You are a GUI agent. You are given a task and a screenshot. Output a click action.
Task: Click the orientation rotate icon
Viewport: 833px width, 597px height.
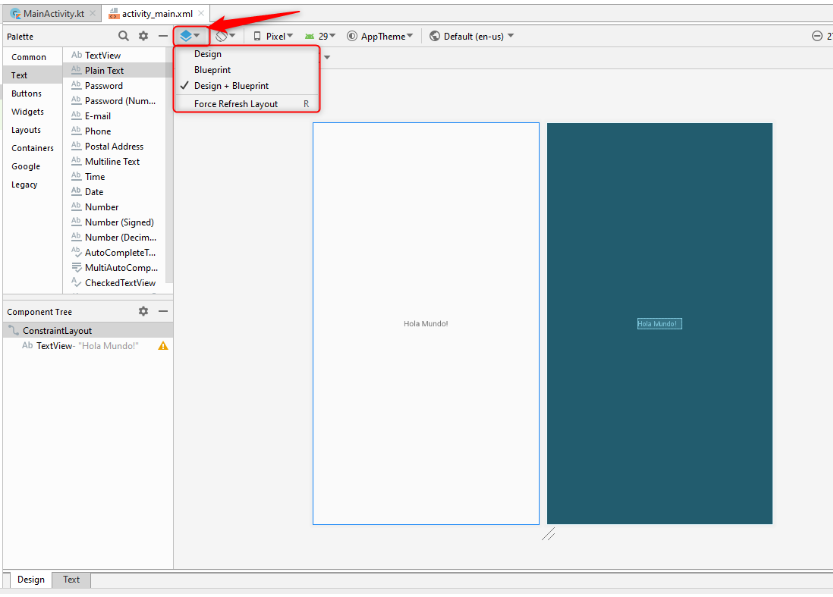[222, 36]
